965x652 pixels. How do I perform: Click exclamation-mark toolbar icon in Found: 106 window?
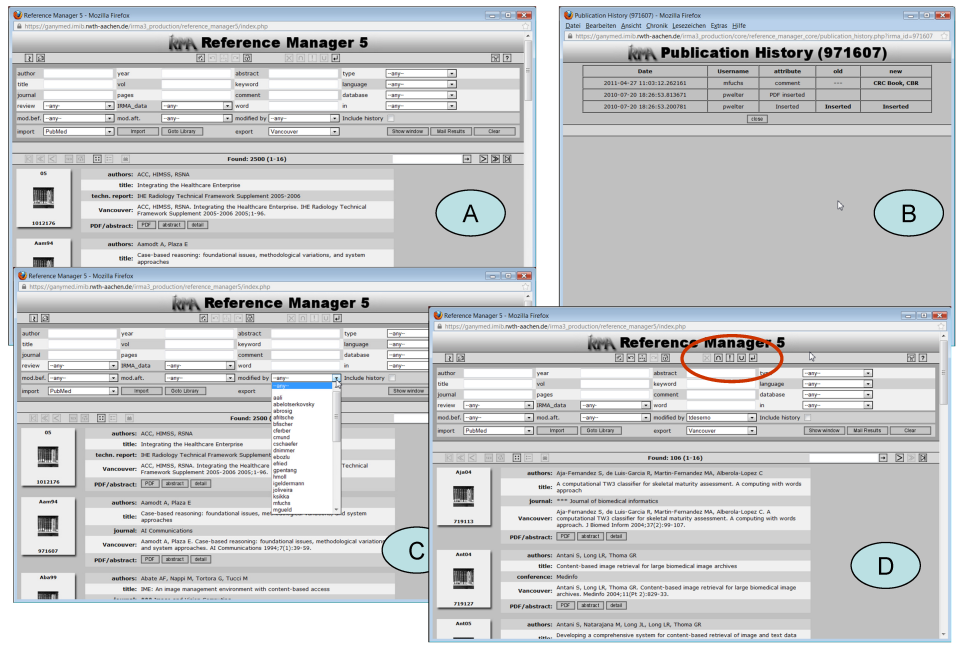point(730,358)
